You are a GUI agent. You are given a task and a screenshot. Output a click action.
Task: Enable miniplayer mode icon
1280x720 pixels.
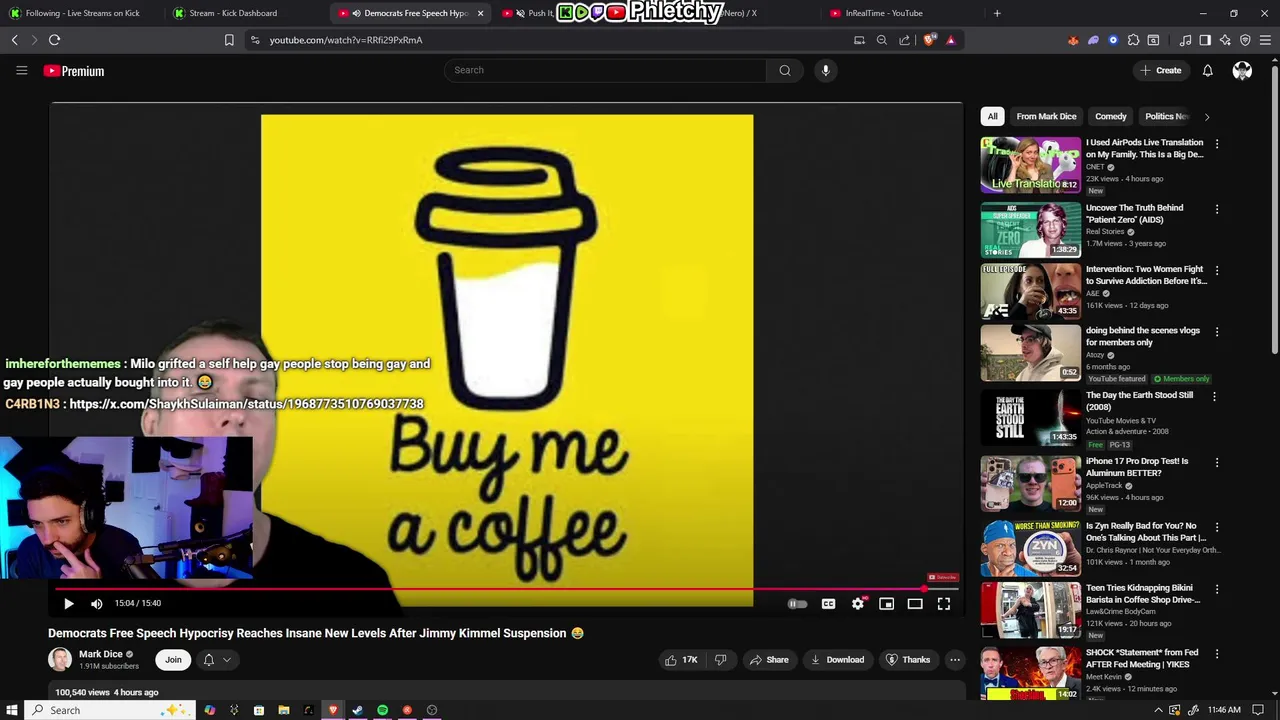tap(886, 604)
